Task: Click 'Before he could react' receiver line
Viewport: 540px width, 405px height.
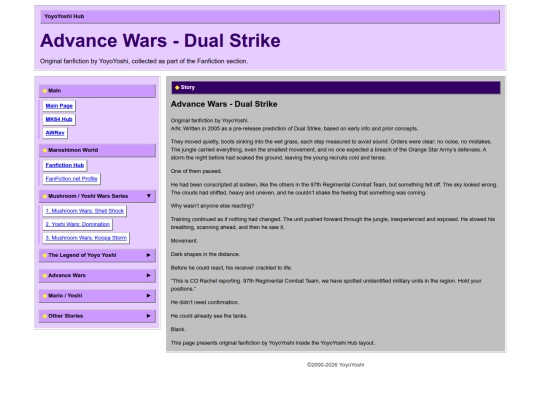Action: [231, 268]
